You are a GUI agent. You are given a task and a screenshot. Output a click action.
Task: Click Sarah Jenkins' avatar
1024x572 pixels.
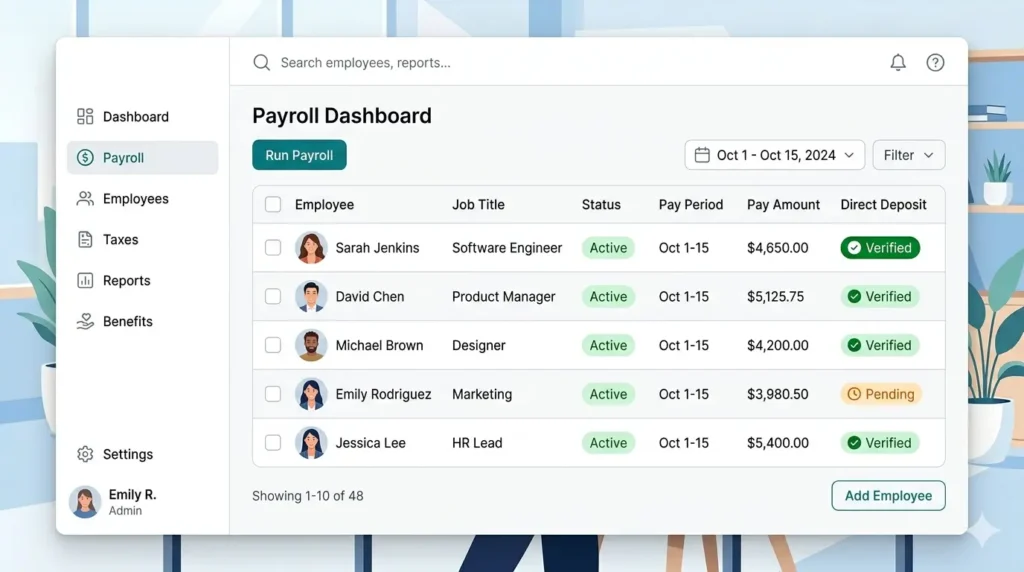[x=311, y=247]
